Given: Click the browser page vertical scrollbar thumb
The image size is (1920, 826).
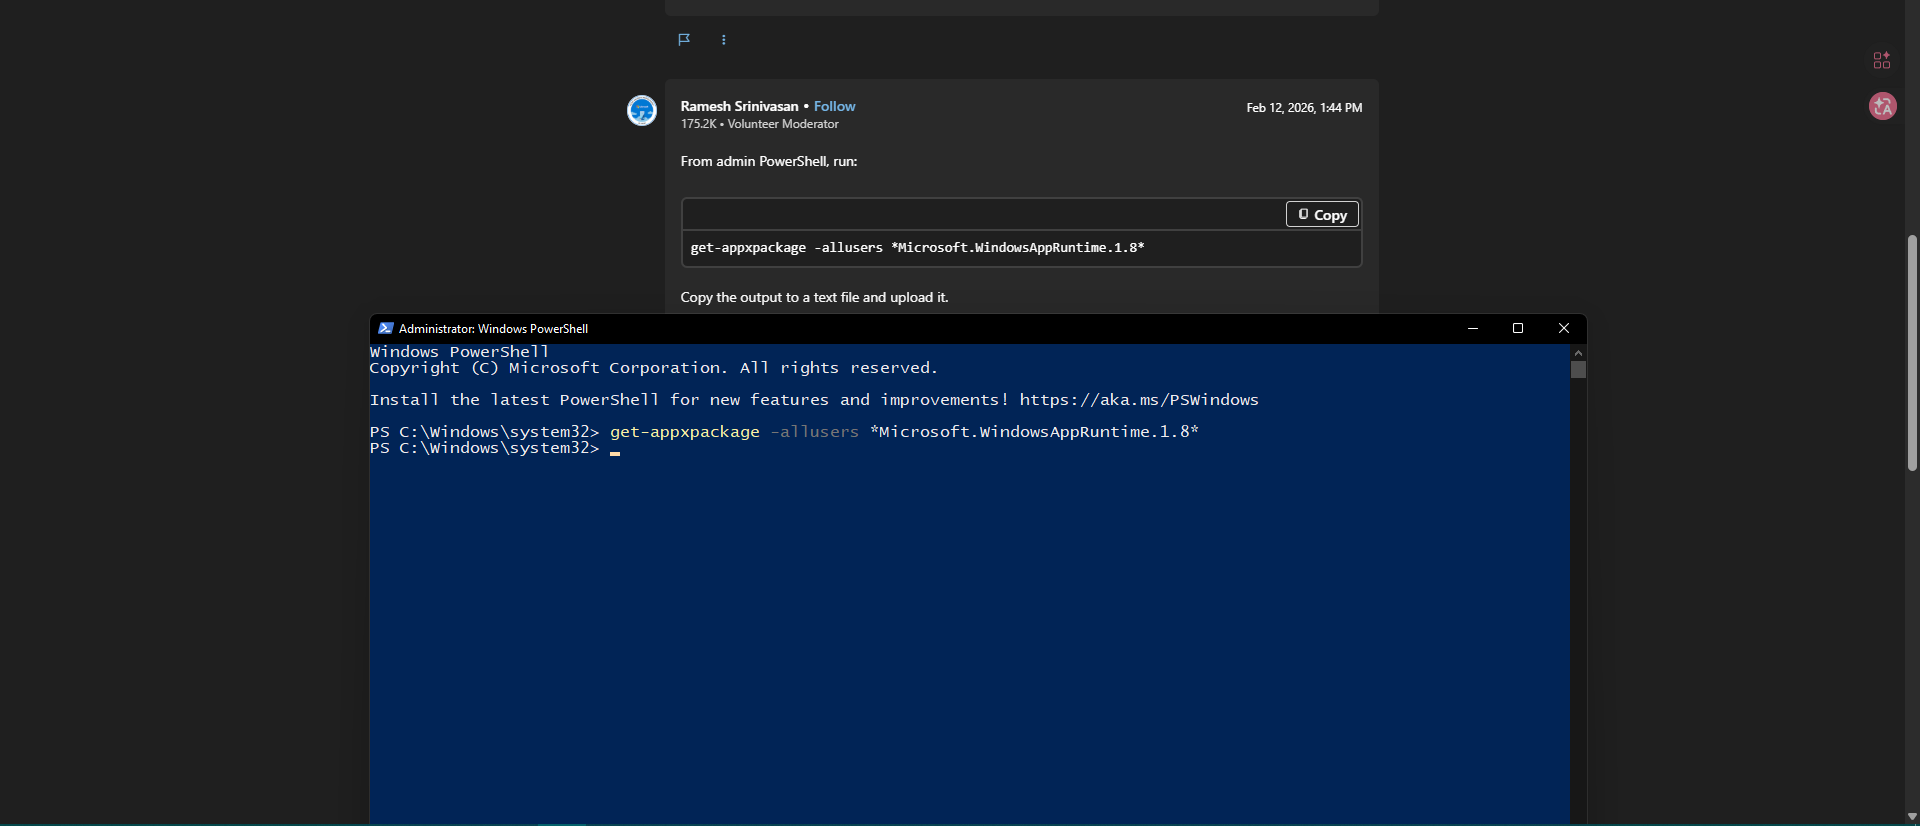Looking at the screenshot, I should click(x=1912, y=353).
